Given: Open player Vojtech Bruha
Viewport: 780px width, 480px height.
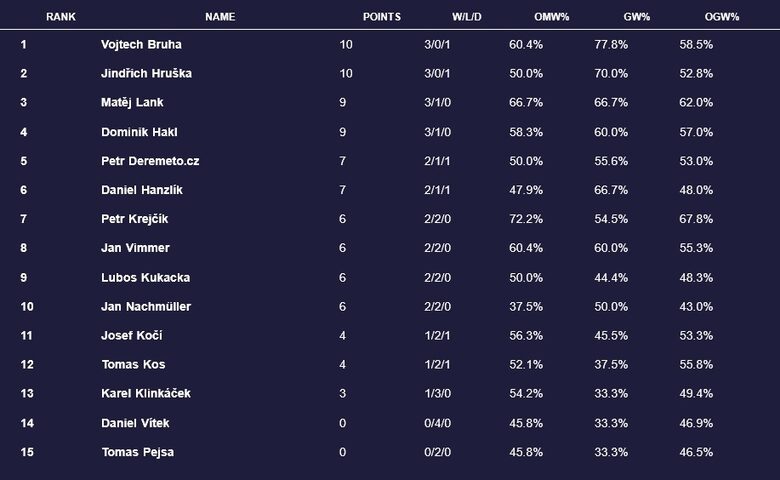Looking at the screenshot, I should (x=141, y=45).
